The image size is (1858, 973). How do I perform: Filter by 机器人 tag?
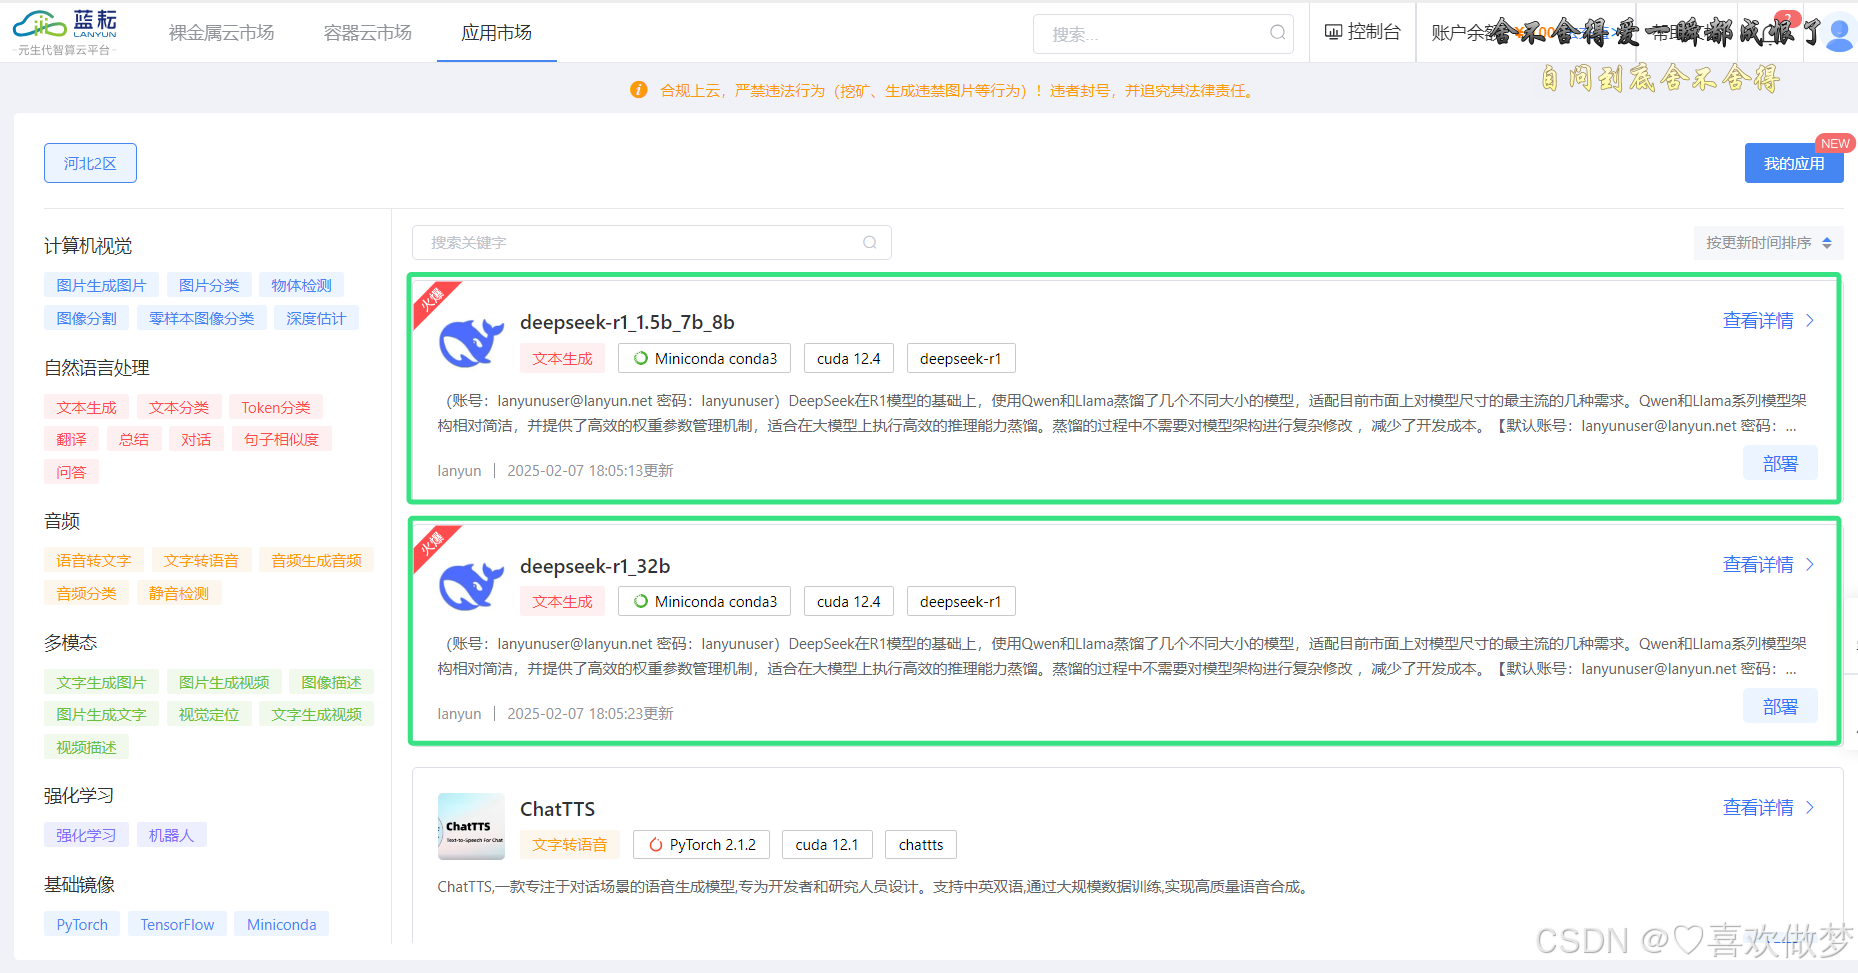[171, 836]
